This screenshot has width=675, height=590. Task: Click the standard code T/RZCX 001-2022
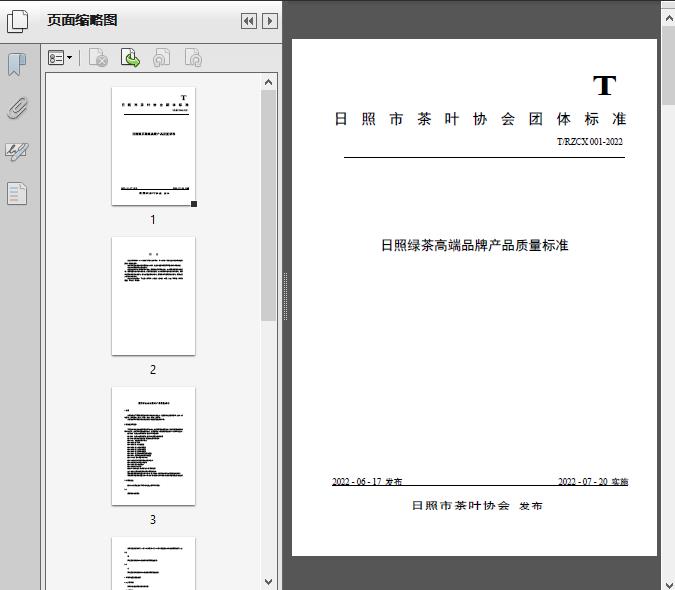[590, 142]
